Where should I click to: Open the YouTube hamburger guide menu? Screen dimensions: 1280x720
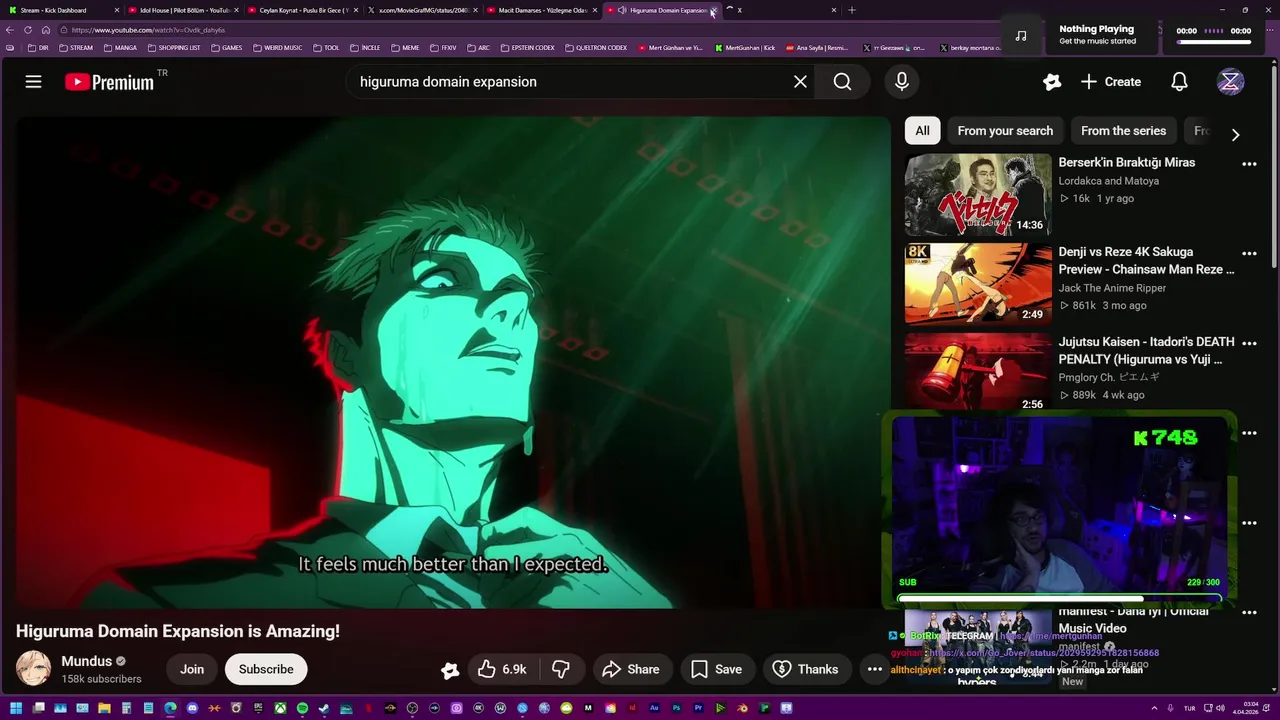pyautogui.click(x=33, y=82)
